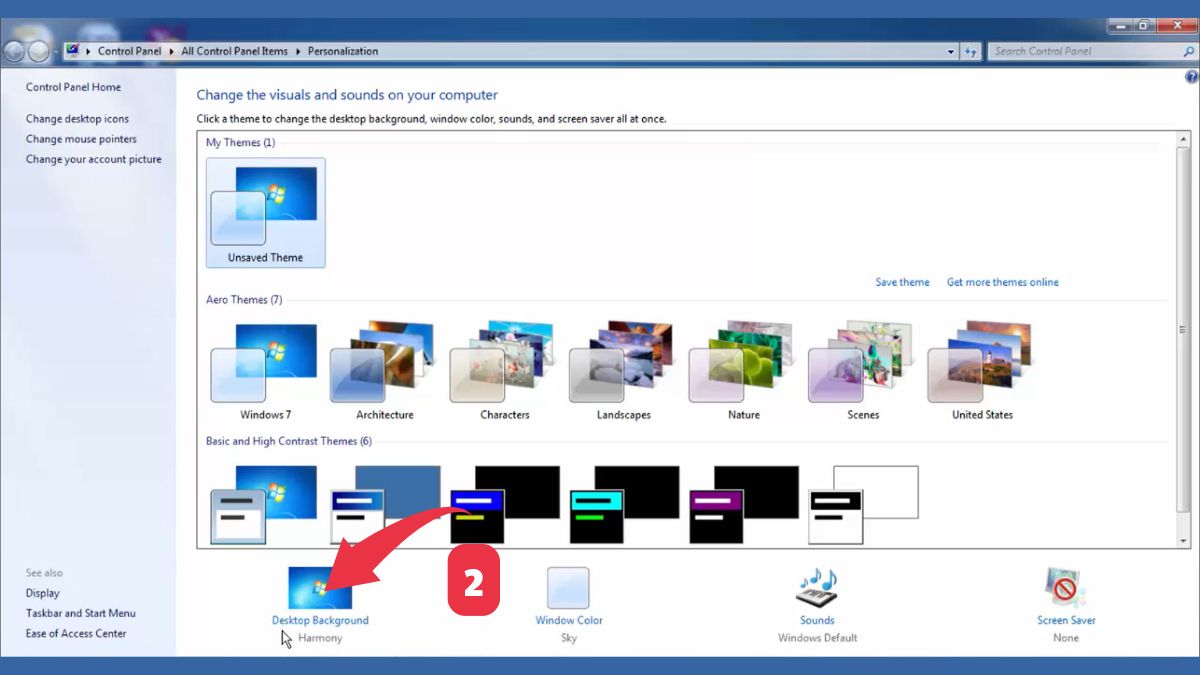Click the Help question mark icon
Image resolution: width=1200 pixels, height=675 pixels.
pos(1191,77)
